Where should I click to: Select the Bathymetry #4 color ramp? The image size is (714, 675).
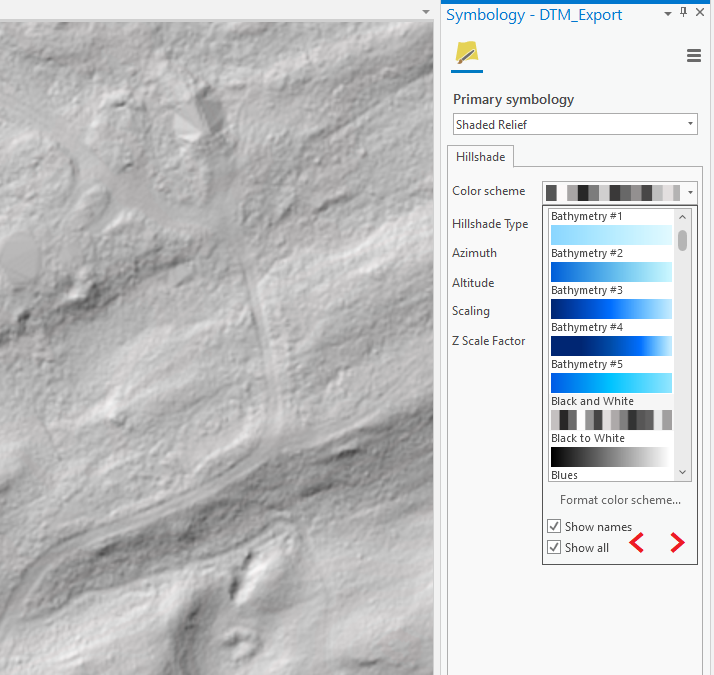coord(611,346)
